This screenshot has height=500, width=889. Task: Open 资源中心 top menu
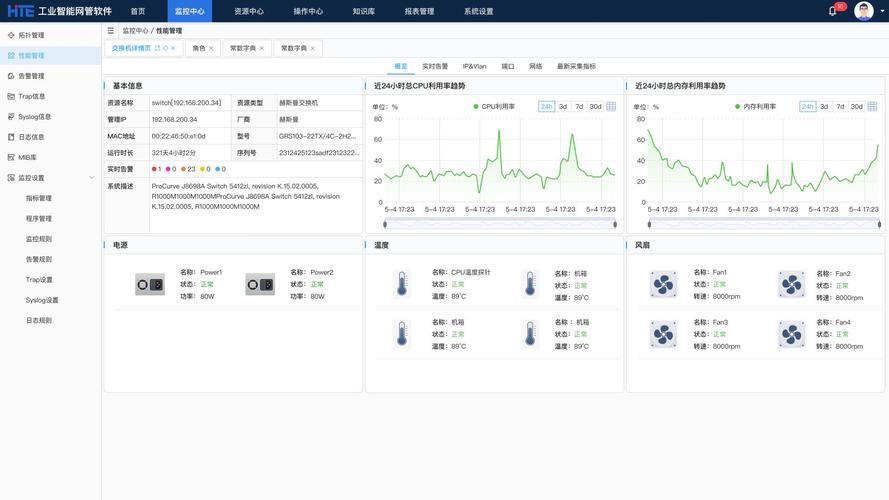click(x=249, y=11)
